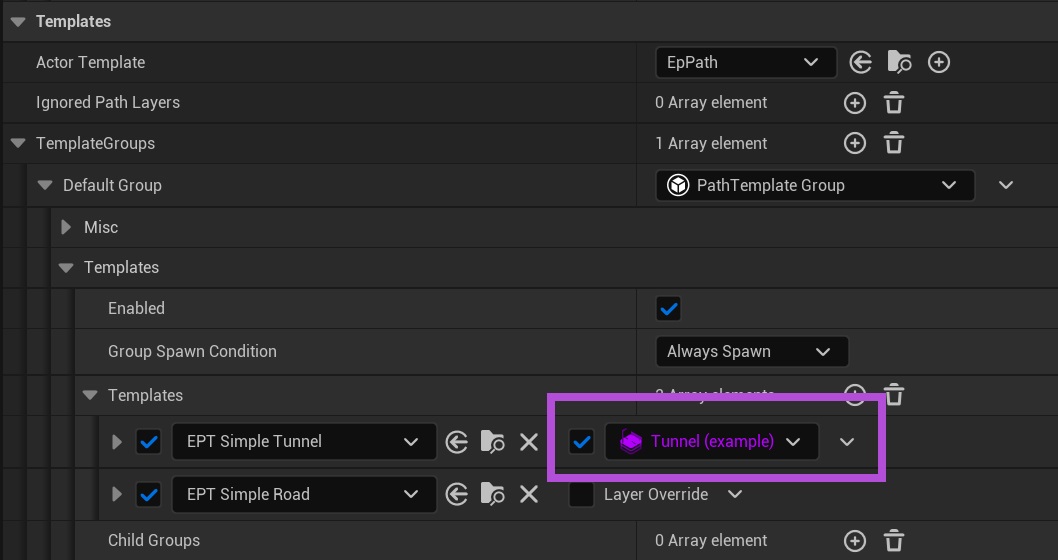The height and width of the screenshot is (560, 1058).
Task: Collapse the Default Group tree item
Action: point(44,185)
